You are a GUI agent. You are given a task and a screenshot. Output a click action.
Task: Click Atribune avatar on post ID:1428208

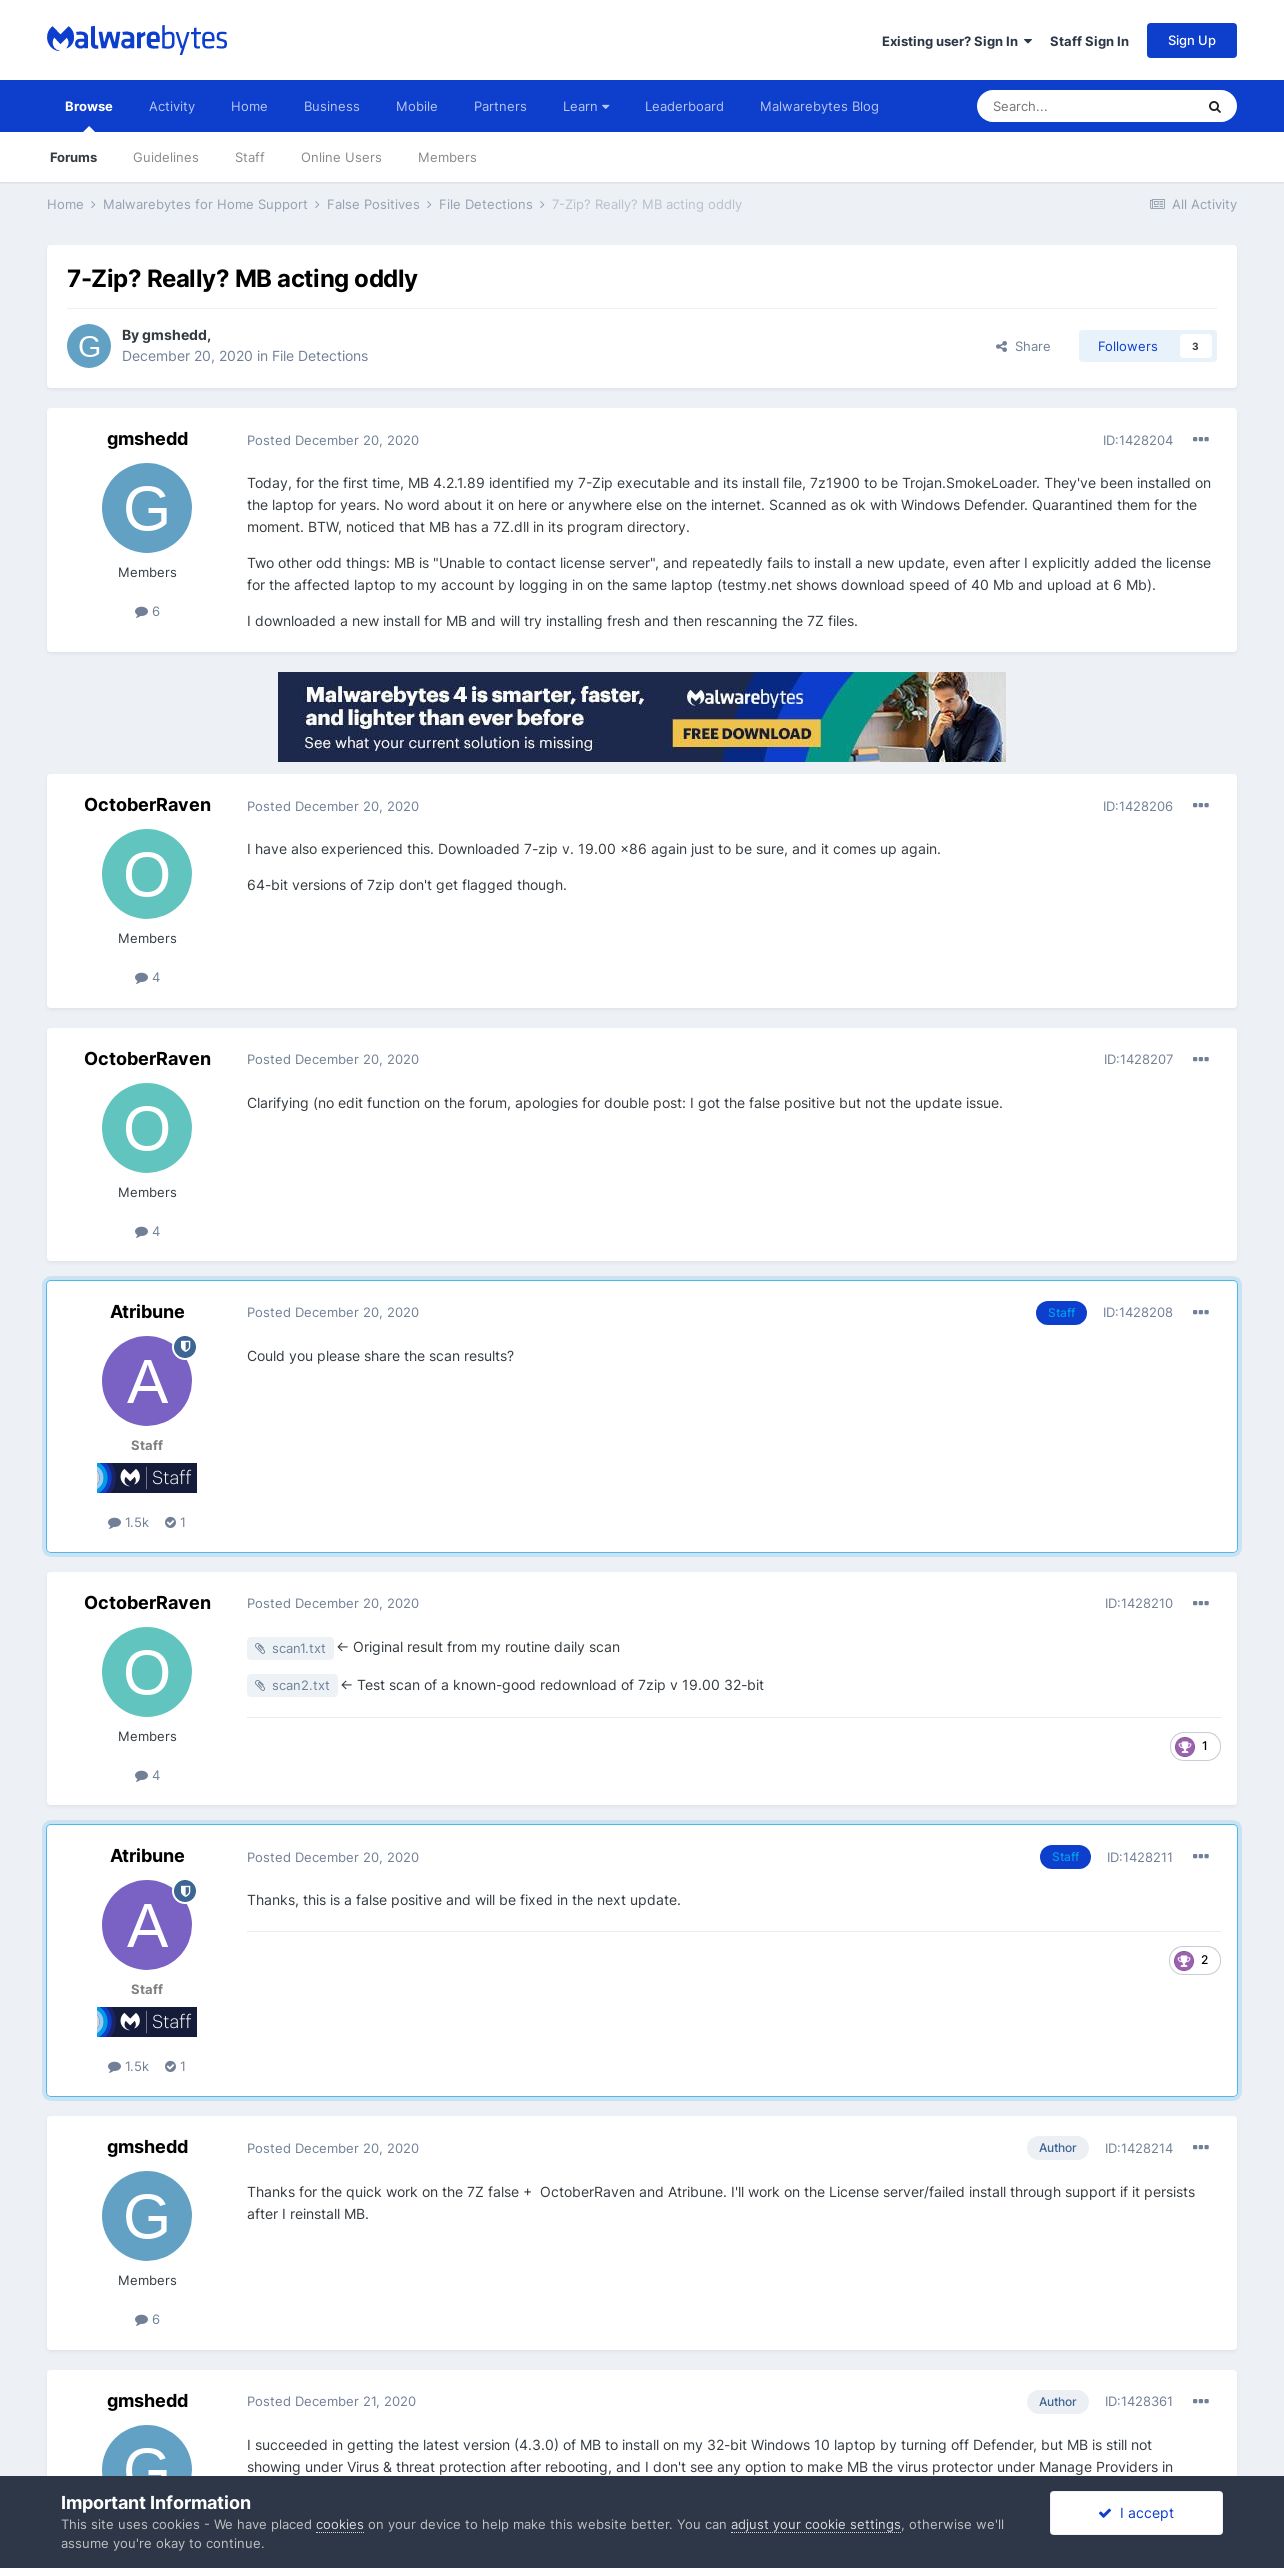pos(147,1381)
